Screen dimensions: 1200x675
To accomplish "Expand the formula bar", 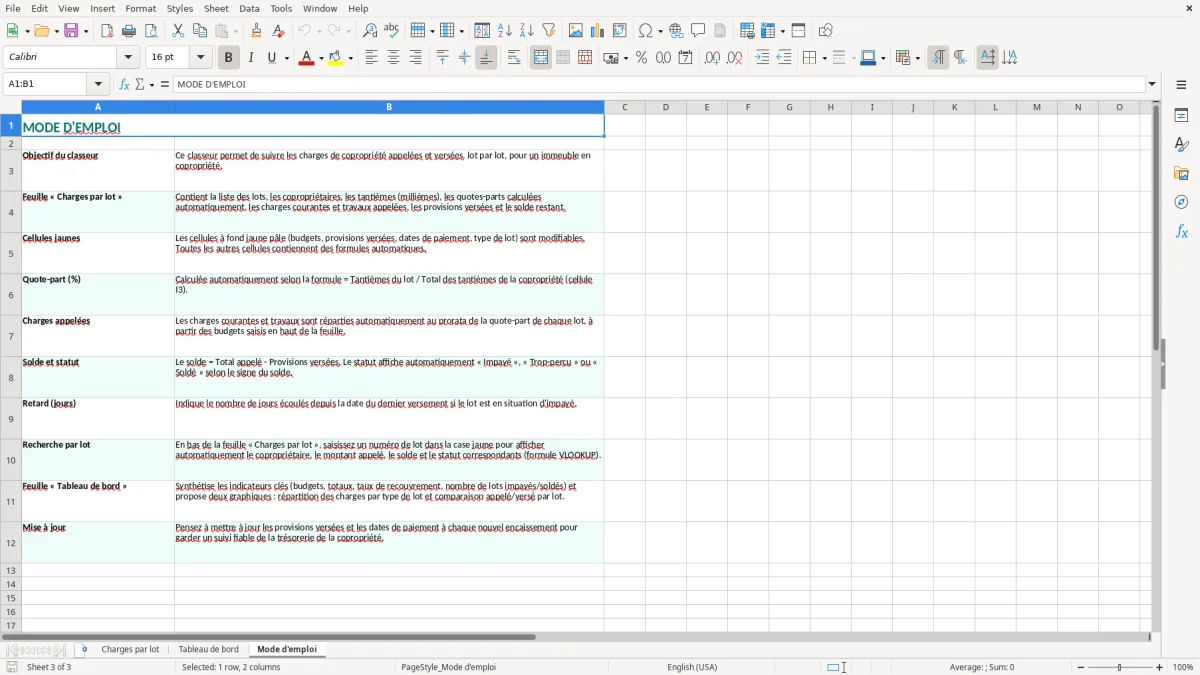I will tap(1152, 85).
